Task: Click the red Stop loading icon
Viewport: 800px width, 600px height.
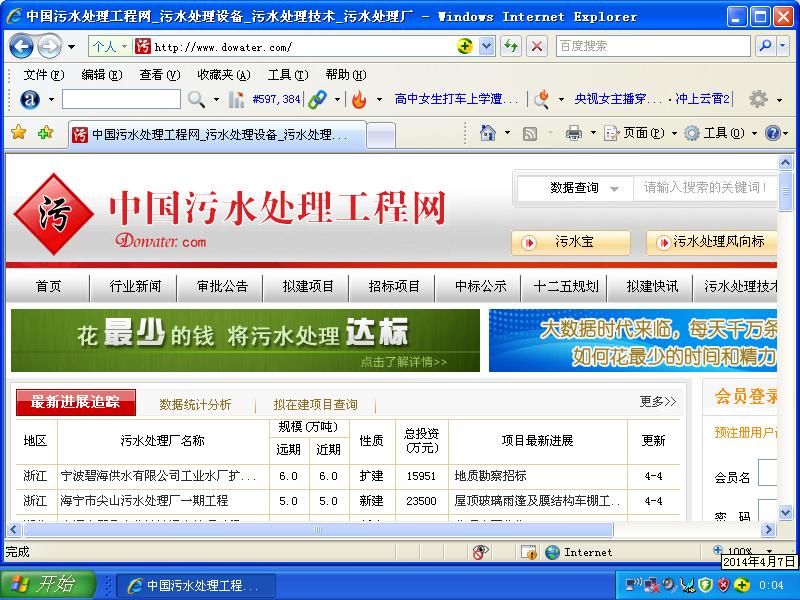Action: coord(536,46)
